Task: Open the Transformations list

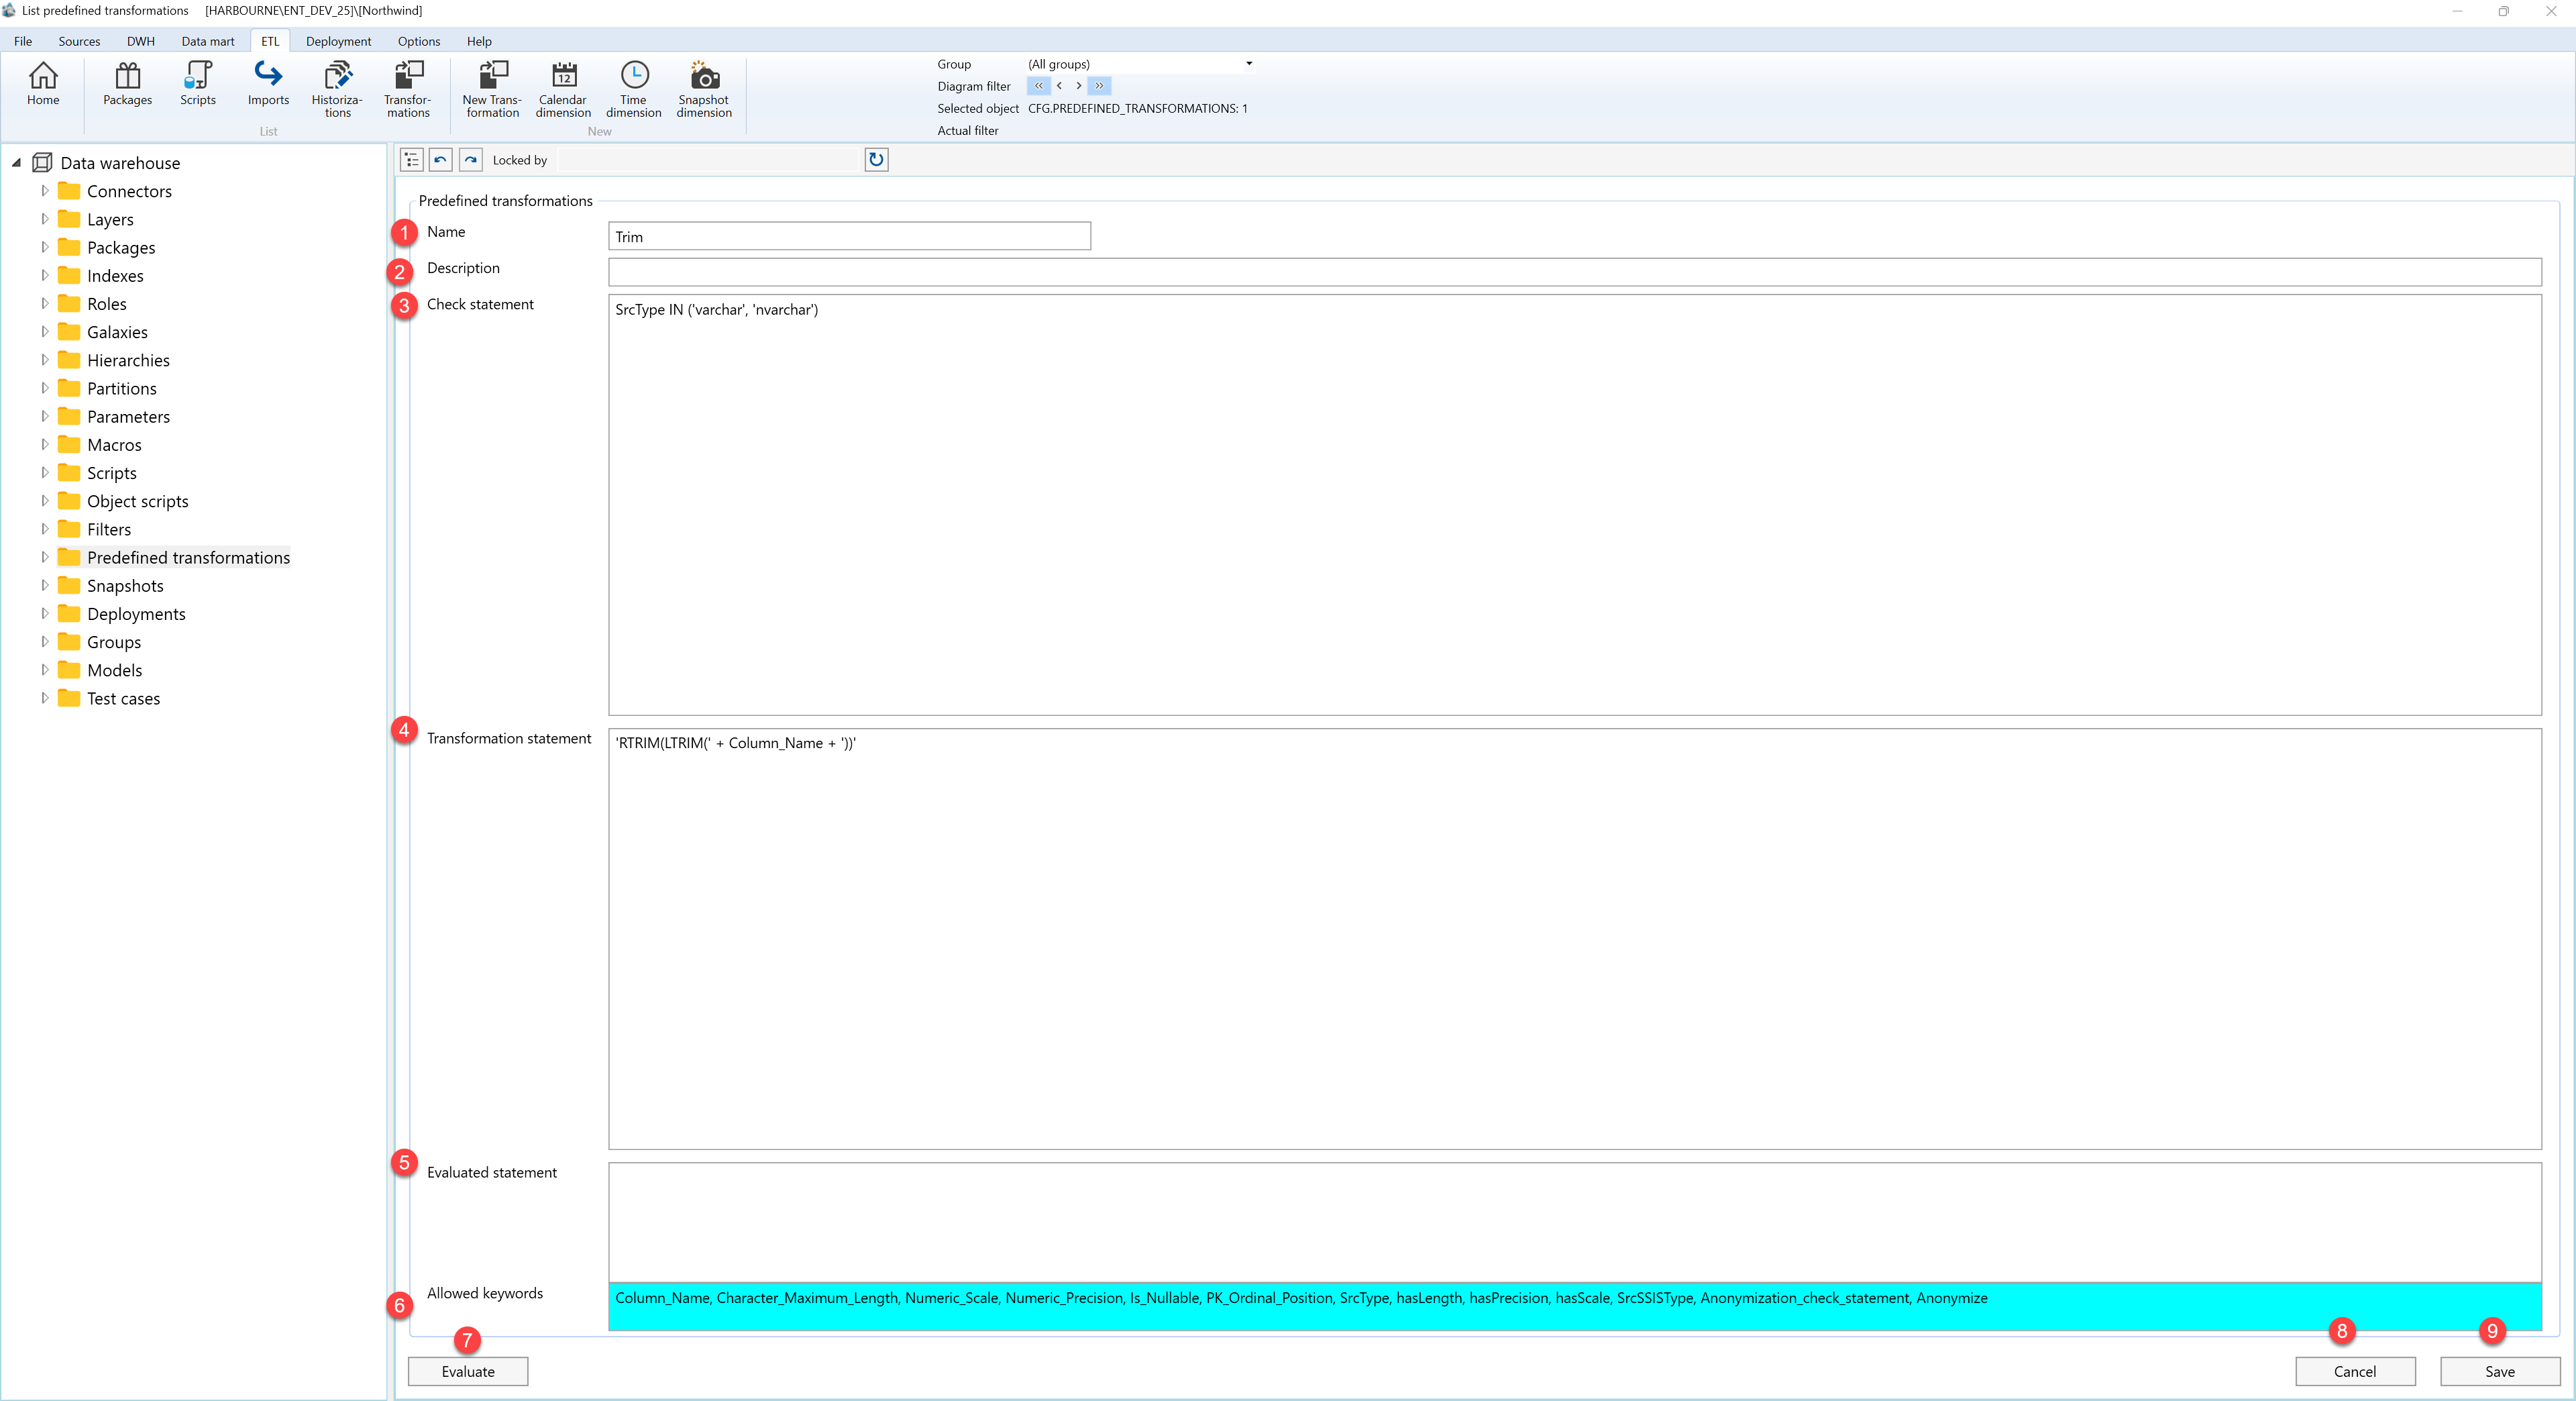Action: point(408,90)
